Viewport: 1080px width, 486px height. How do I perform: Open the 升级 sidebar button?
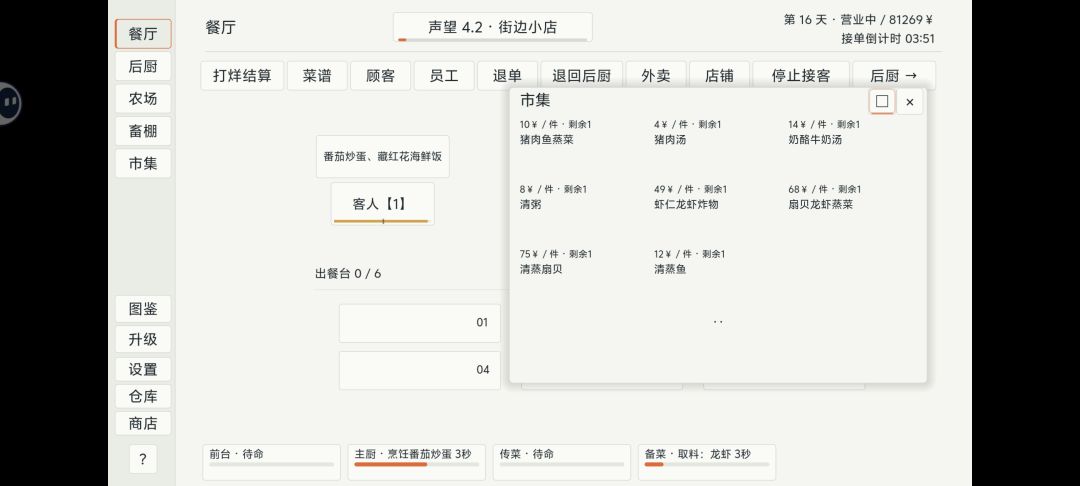click(x=143, y=339)
